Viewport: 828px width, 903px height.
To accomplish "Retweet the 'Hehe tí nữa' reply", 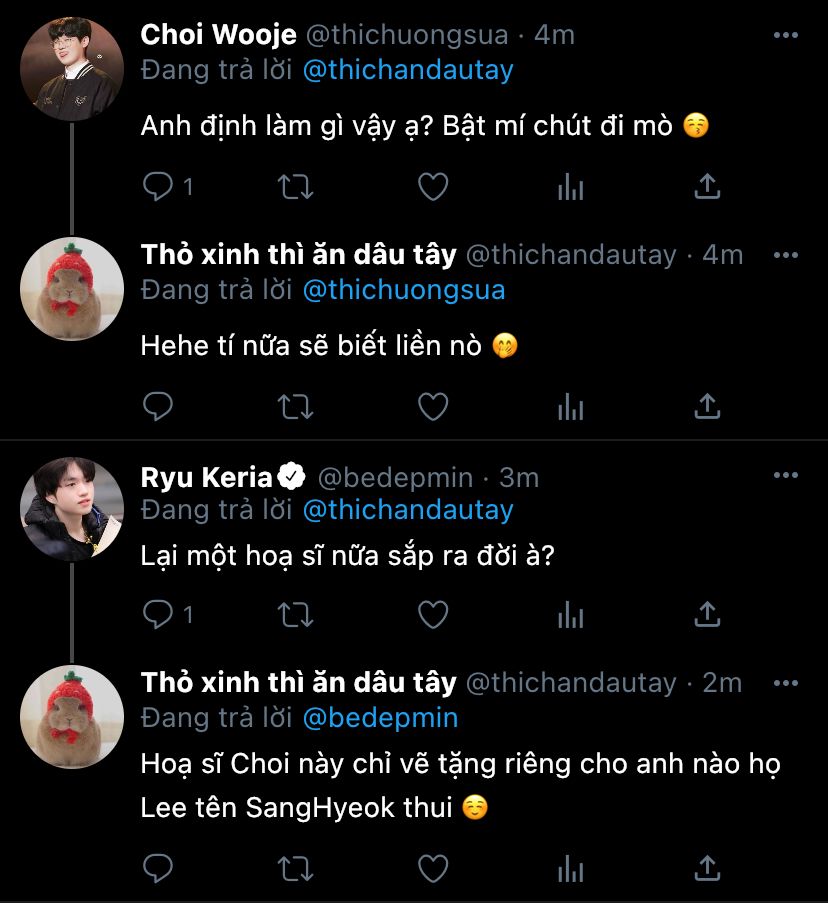I will pos(296,406).
